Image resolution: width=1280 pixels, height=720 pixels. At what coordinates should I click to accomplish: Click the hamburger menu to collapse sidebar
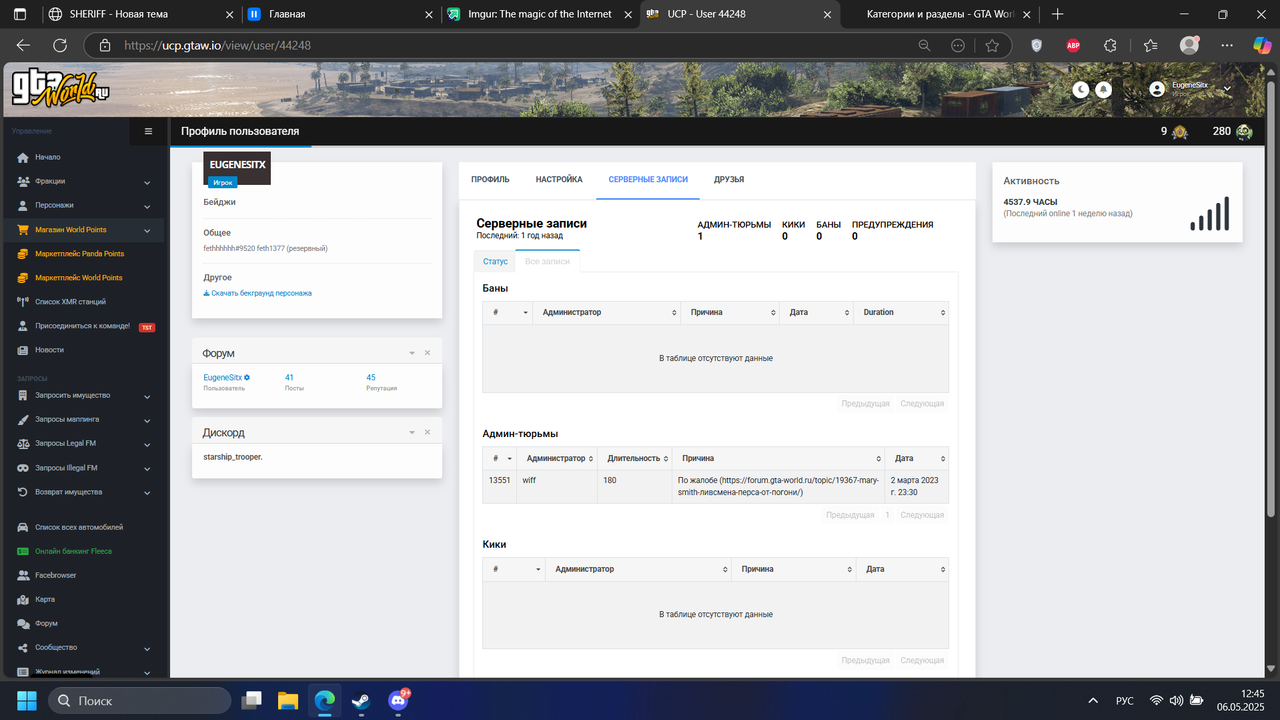148,131
